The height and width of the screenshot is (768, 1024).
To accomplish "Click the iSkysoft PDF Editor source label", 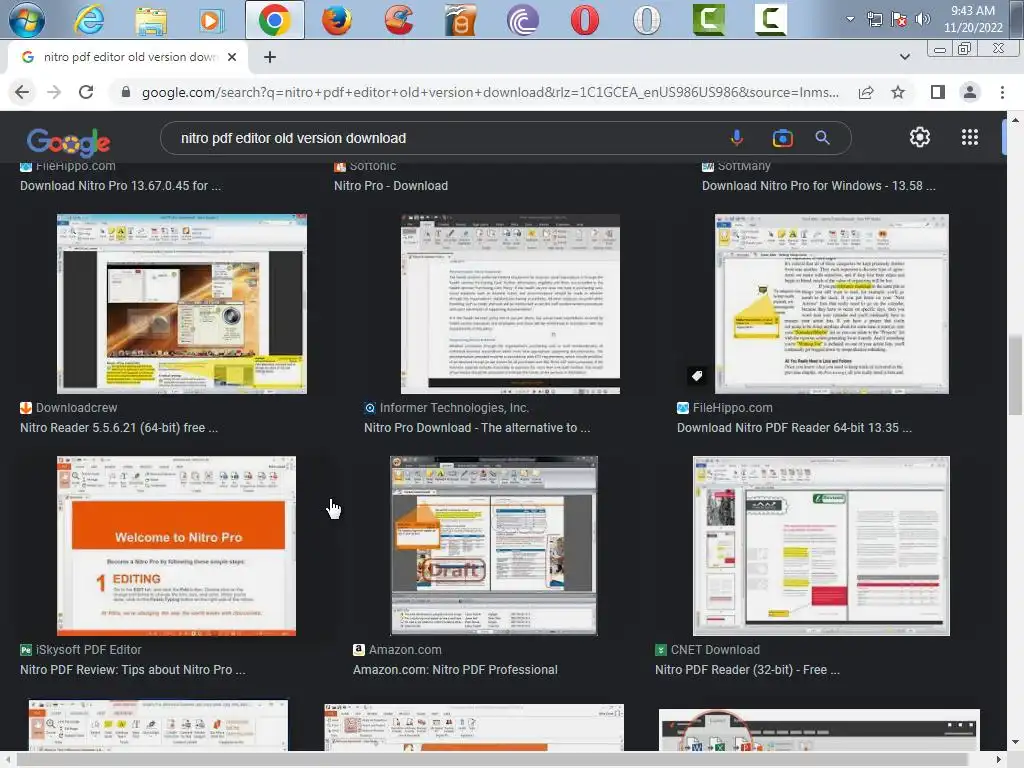I will click(88, 650).
